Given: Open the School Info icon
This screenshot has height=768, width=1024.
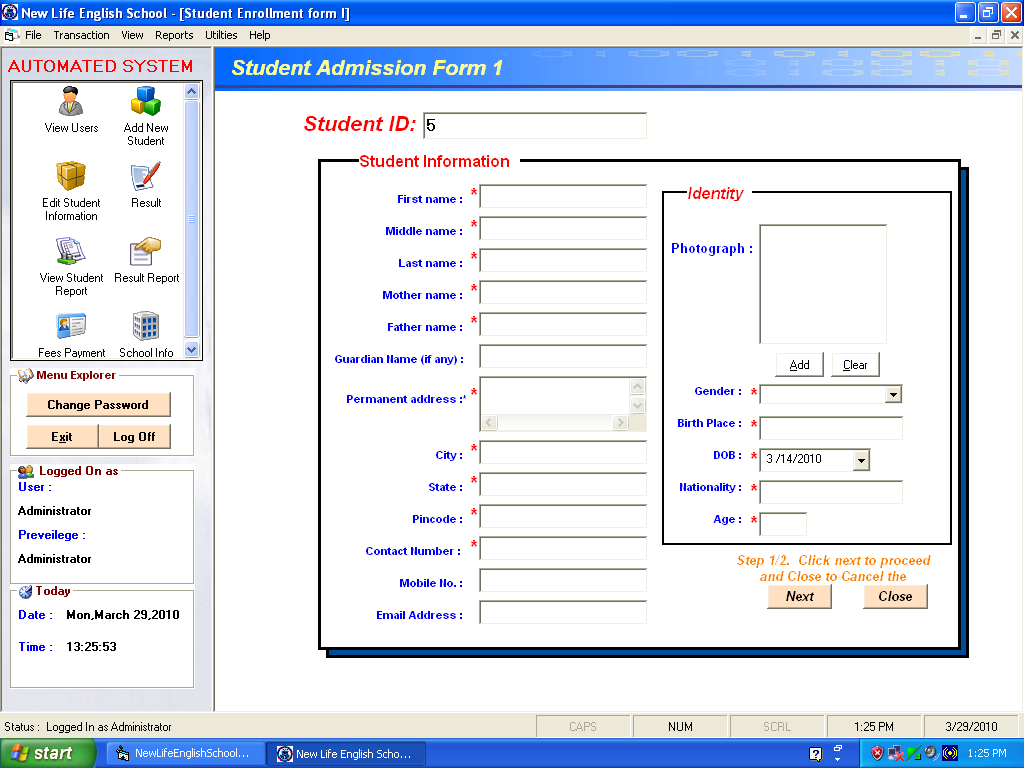Looking at the screenshot, I should 146,328.
